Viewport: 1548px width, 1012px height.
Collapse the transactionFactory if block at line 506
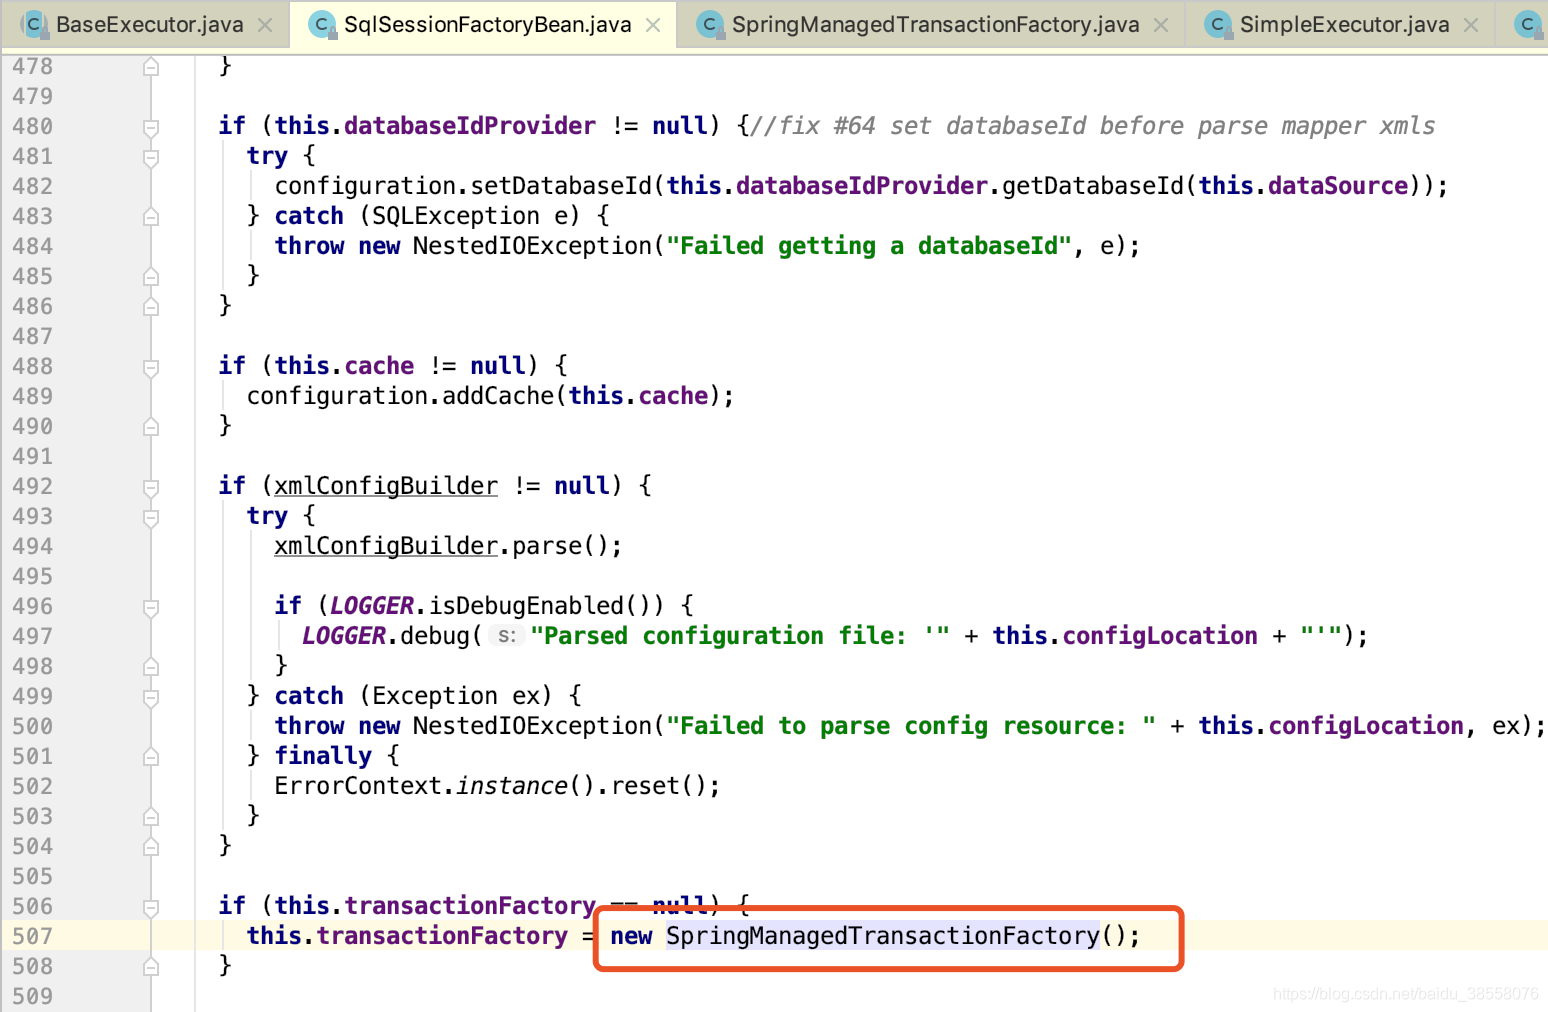point(151,907)
